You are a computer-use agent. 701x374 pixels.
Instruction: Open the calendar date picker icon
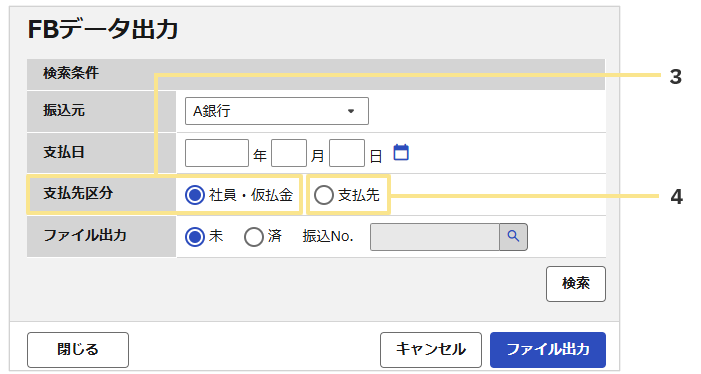tap(401, 152)
